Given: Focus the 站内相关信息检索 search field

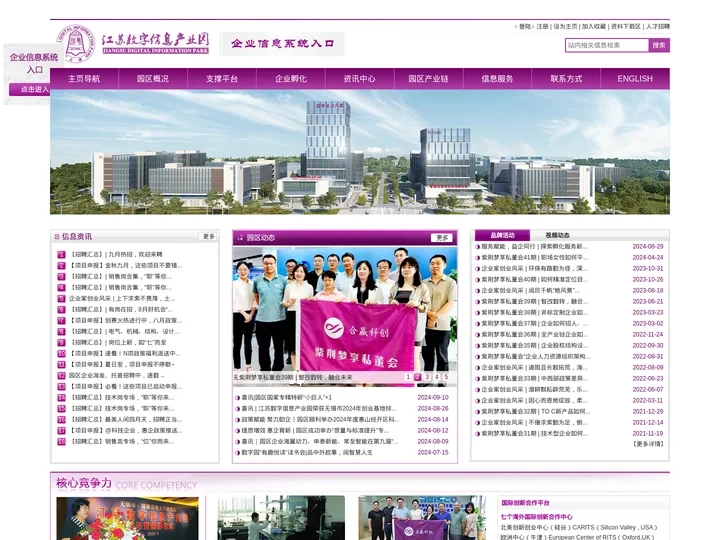Looking at the screenshot, I should click(x=607, y=45).
